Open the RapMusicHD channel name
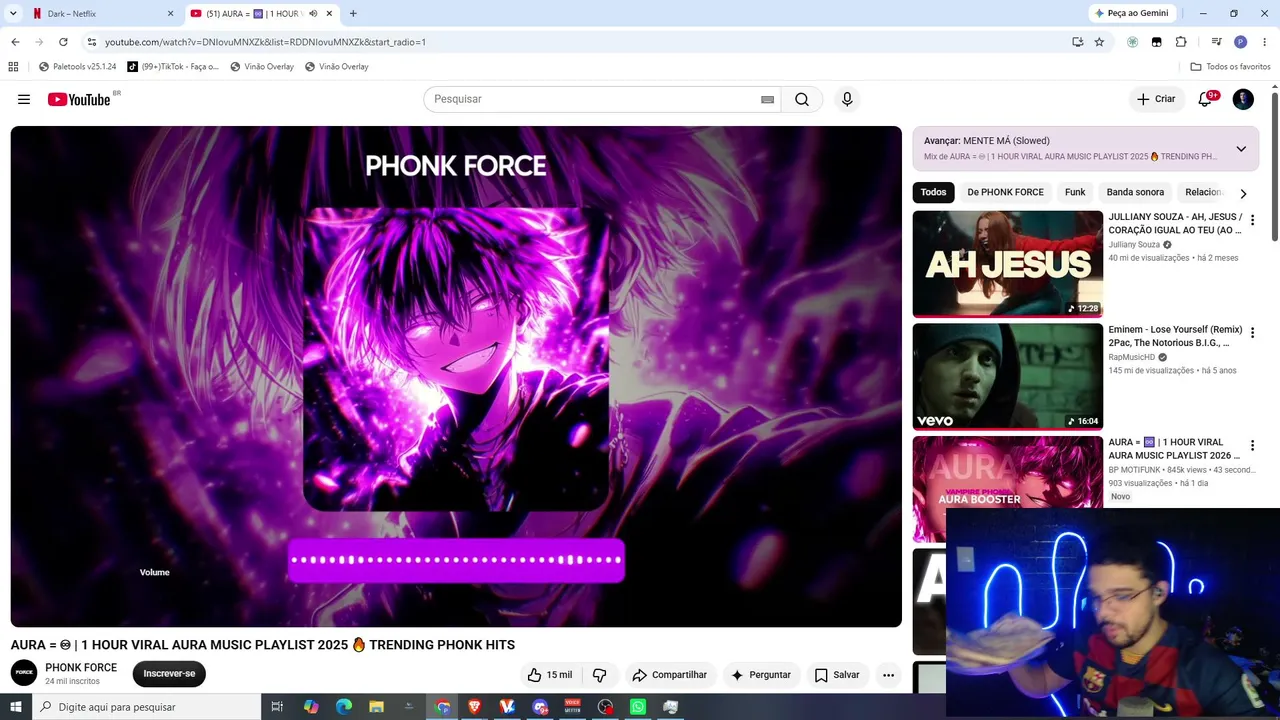This screenshot has width=1280, height=720. pos(1131,357)
